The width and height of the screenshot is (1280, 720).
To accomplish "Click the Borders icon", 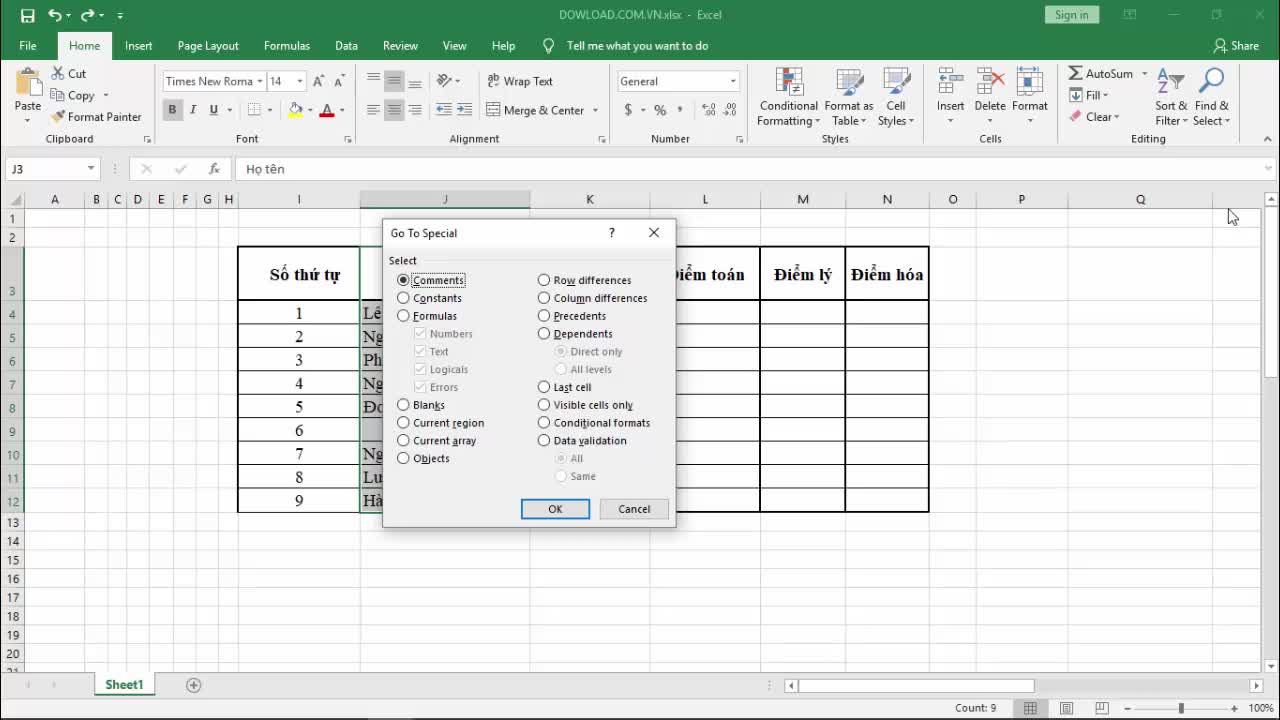I will click(x=254, y=110).
